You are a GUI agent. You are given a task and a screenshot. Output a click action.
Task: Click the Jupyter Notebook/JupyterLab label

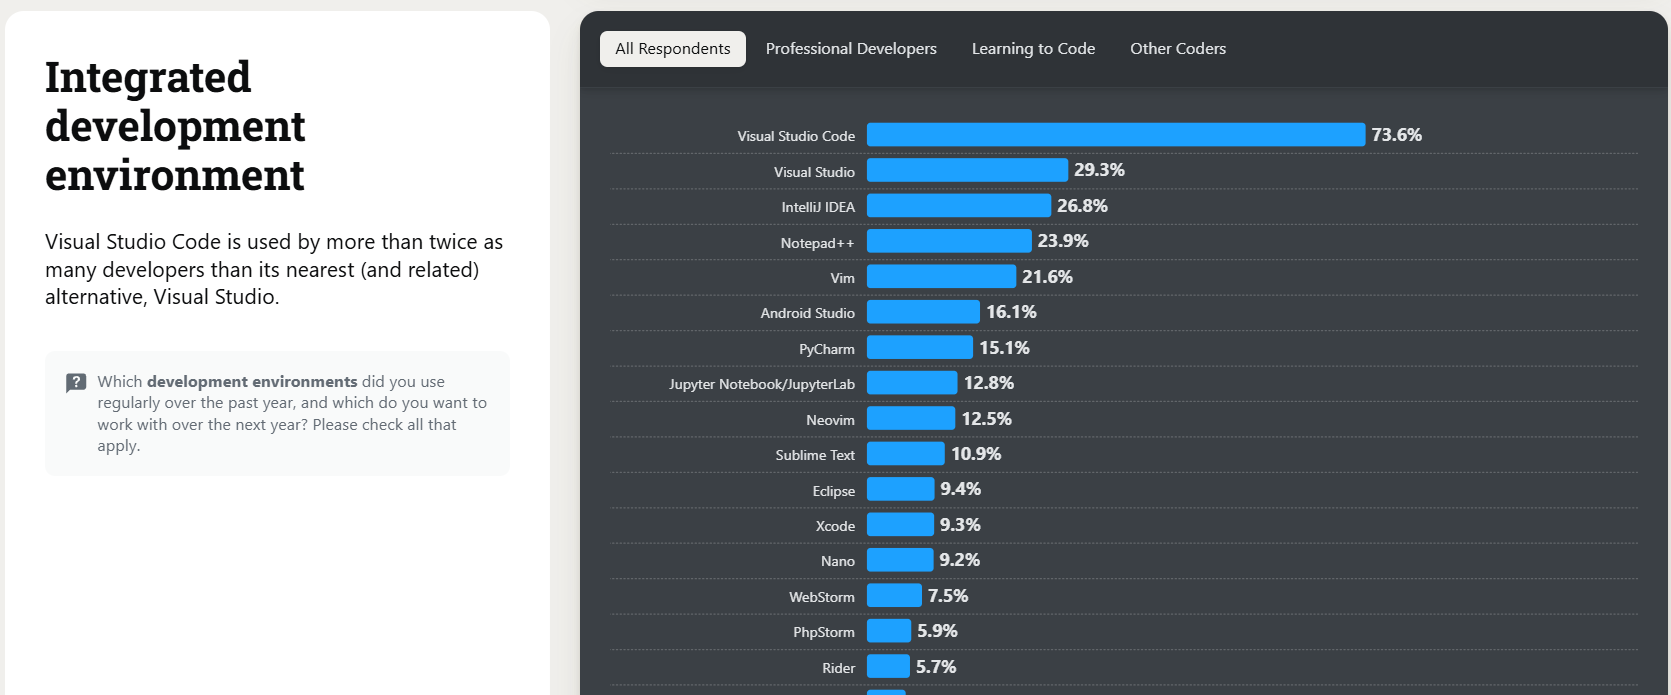pos(761,384)
